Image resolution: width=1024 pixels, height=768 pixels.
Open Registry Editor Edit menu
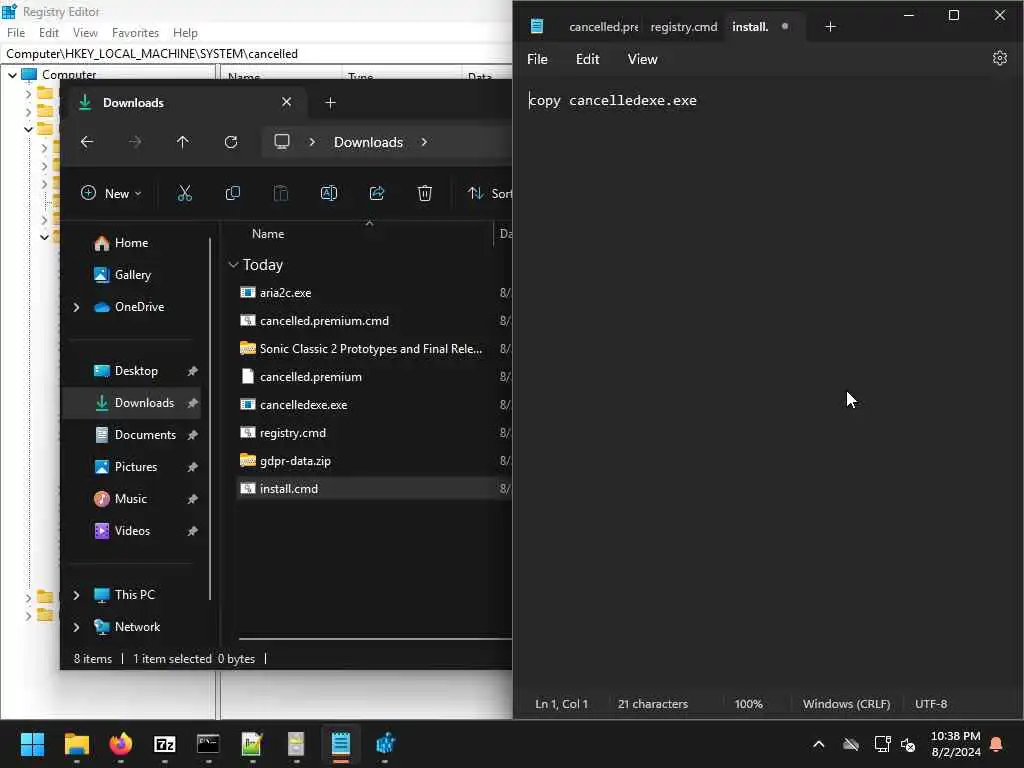click(x=48, y=33)
